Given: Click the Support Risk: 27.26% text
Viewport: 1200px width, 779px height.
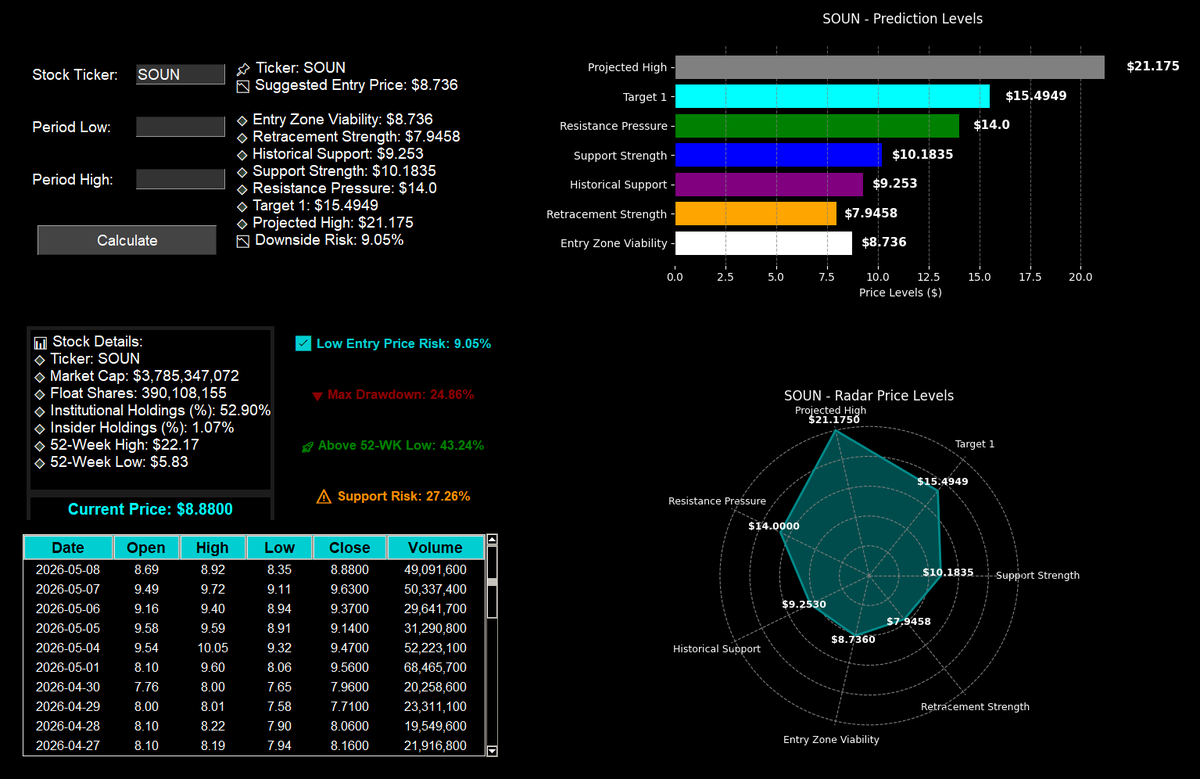Looking at the screenshot, I should coord(404,496).
